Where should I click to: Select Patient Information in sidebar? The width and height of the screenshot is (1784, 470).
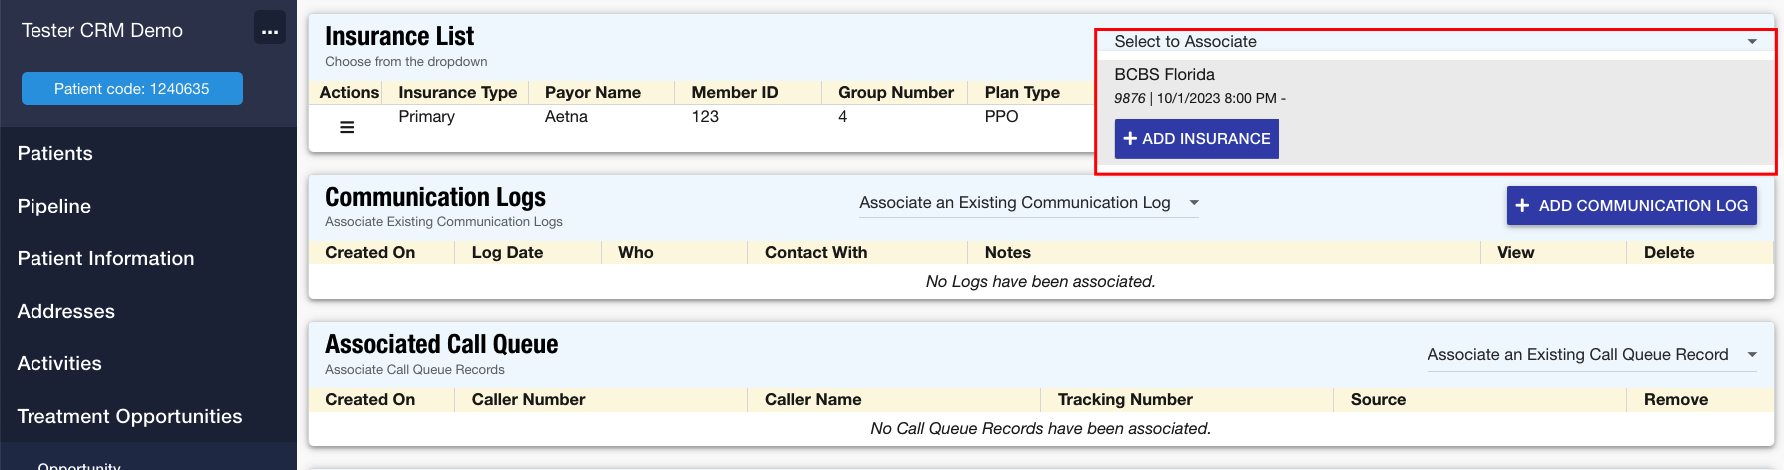tap(106, 259)
